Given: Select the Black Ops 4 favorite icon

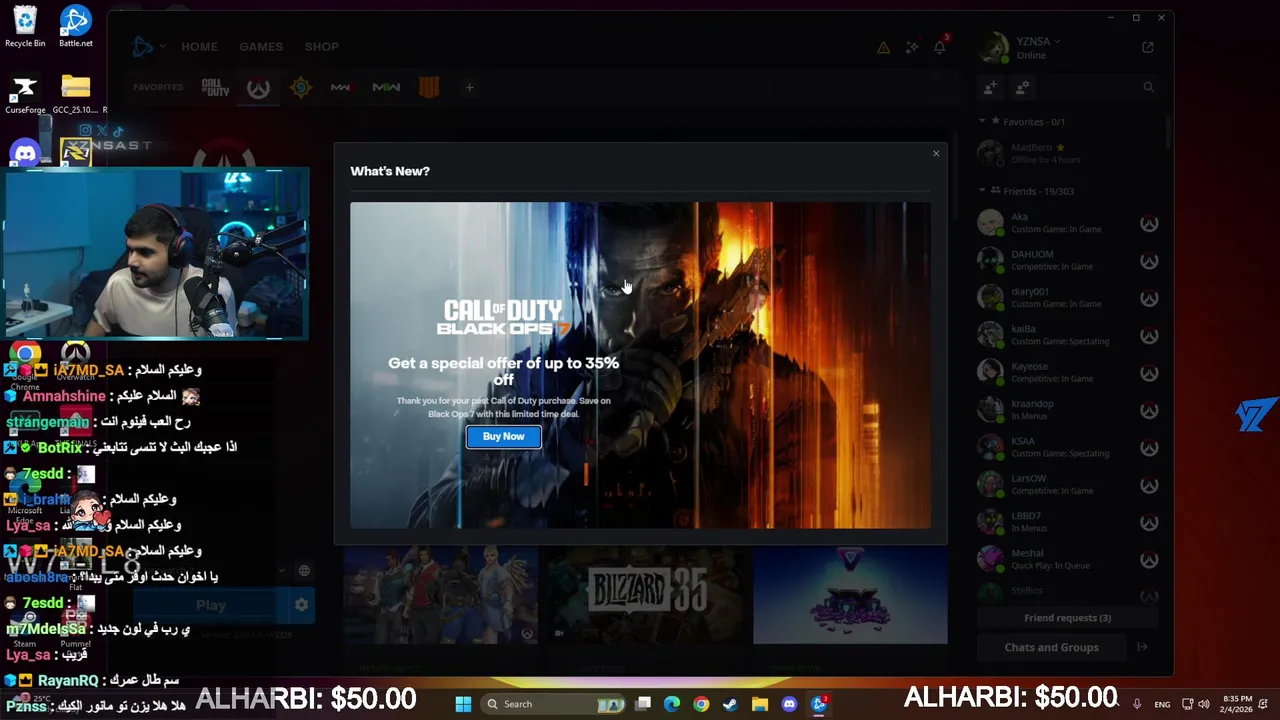Looking at the screenshot, I should pyautogui.click(x=429, y=87).
